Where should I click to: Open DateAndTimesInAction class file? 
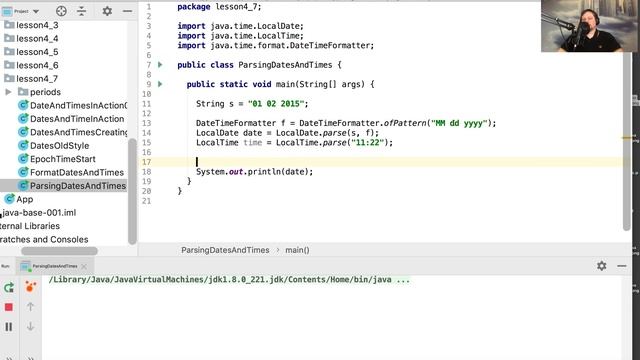point(78,106)
